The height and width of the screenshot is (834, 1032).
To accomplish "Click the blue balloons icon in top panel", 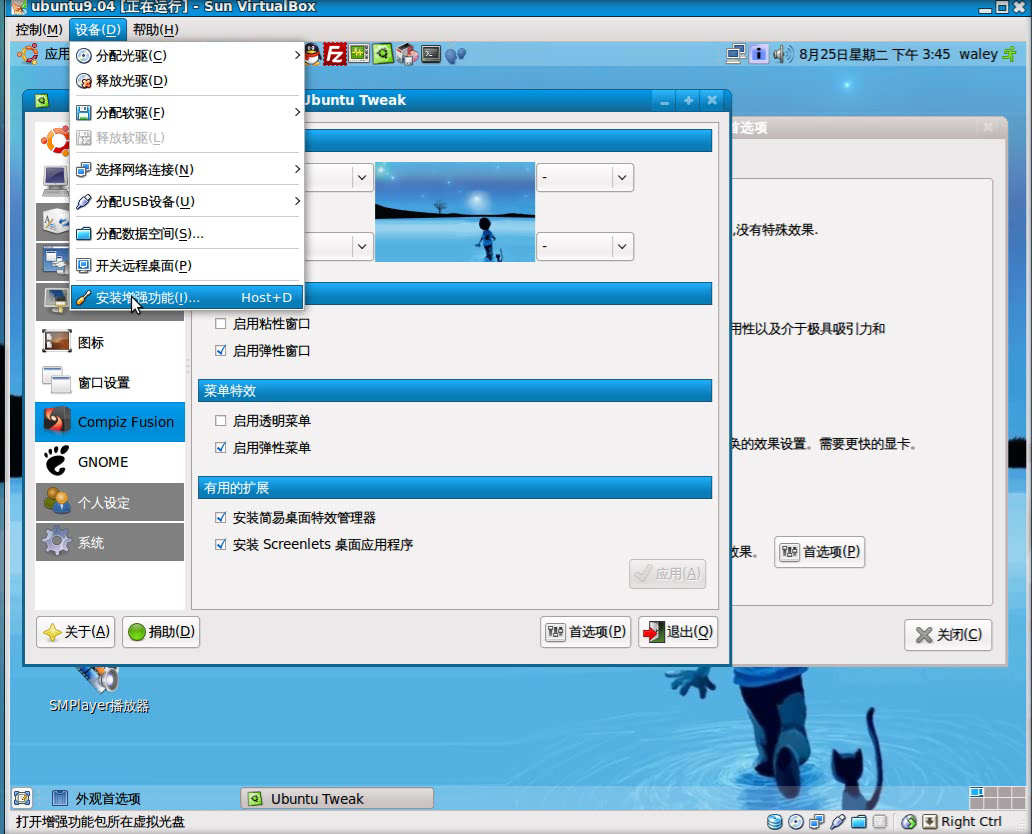I will pos(455,55).
